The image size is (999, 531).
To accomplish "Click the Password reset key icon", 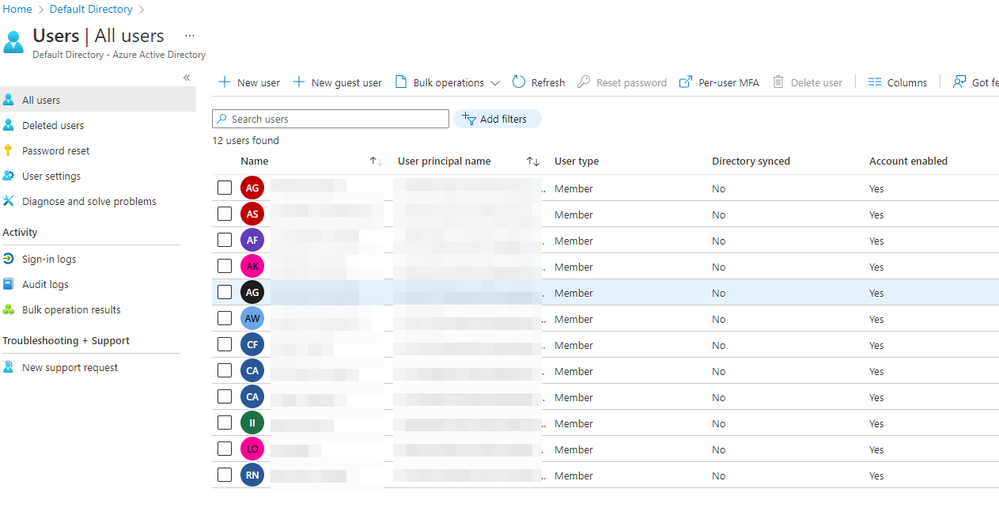I will (8, 150).
